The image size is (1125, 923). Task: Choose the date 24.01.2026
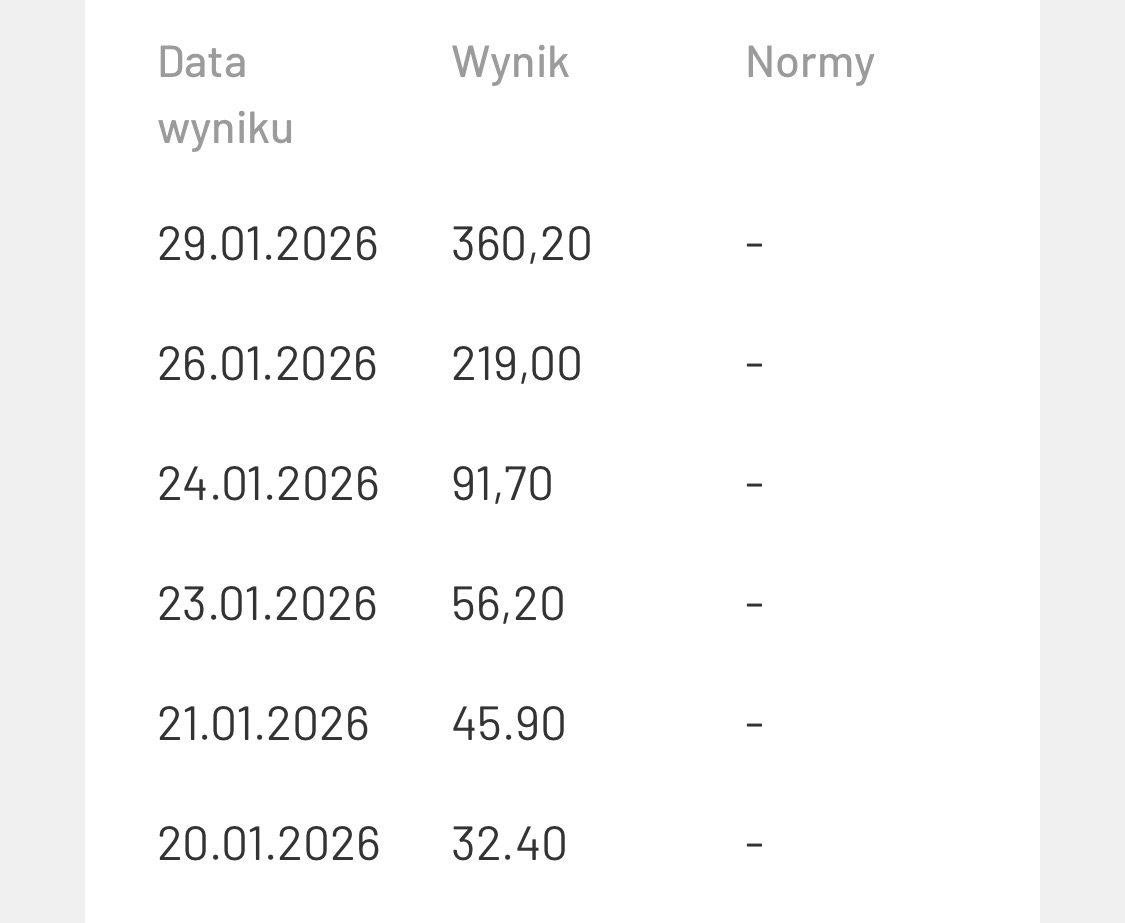(x=268, y=484)
